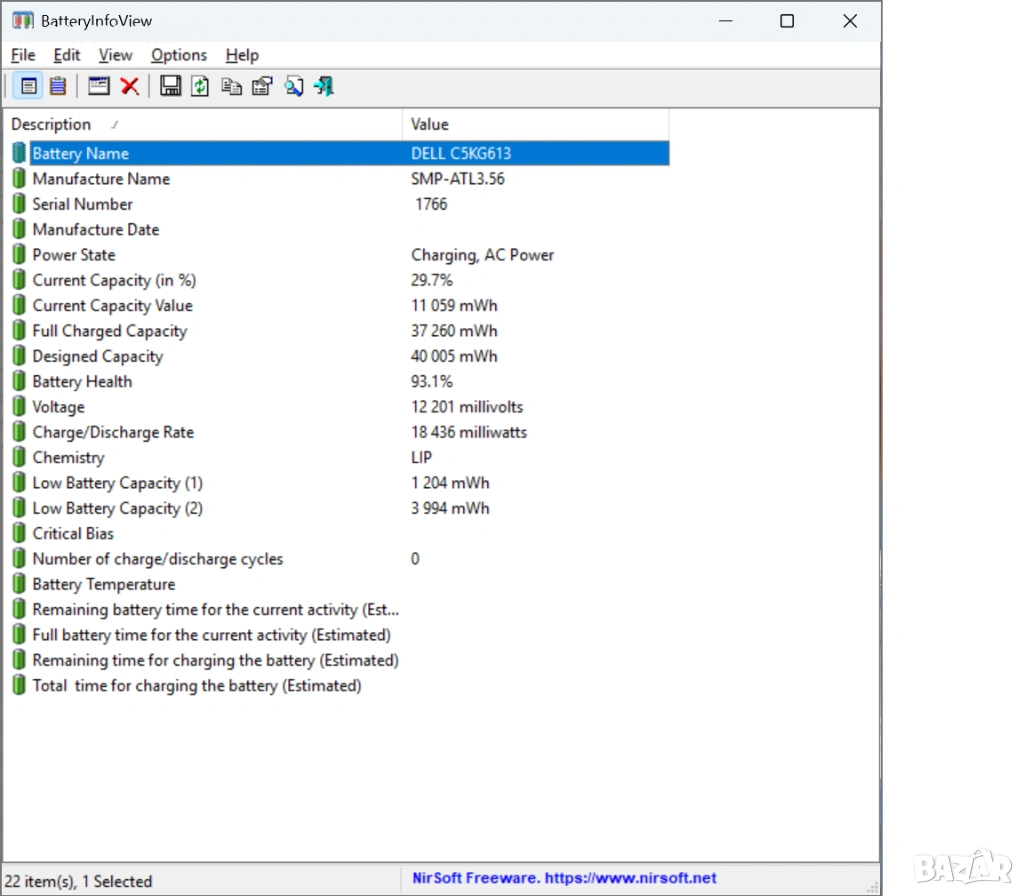Click the Copy Selected Items icon
Image resolution: width=1024 pixels, height=896 pixels.
231,86
